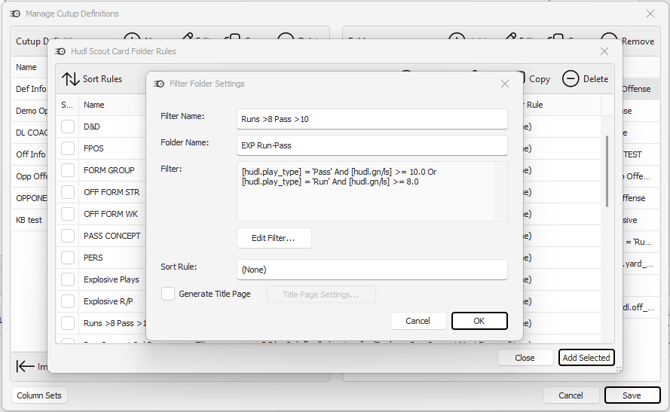
Task: Select the Def Info cutup definition
Action: tap(31, 89)
